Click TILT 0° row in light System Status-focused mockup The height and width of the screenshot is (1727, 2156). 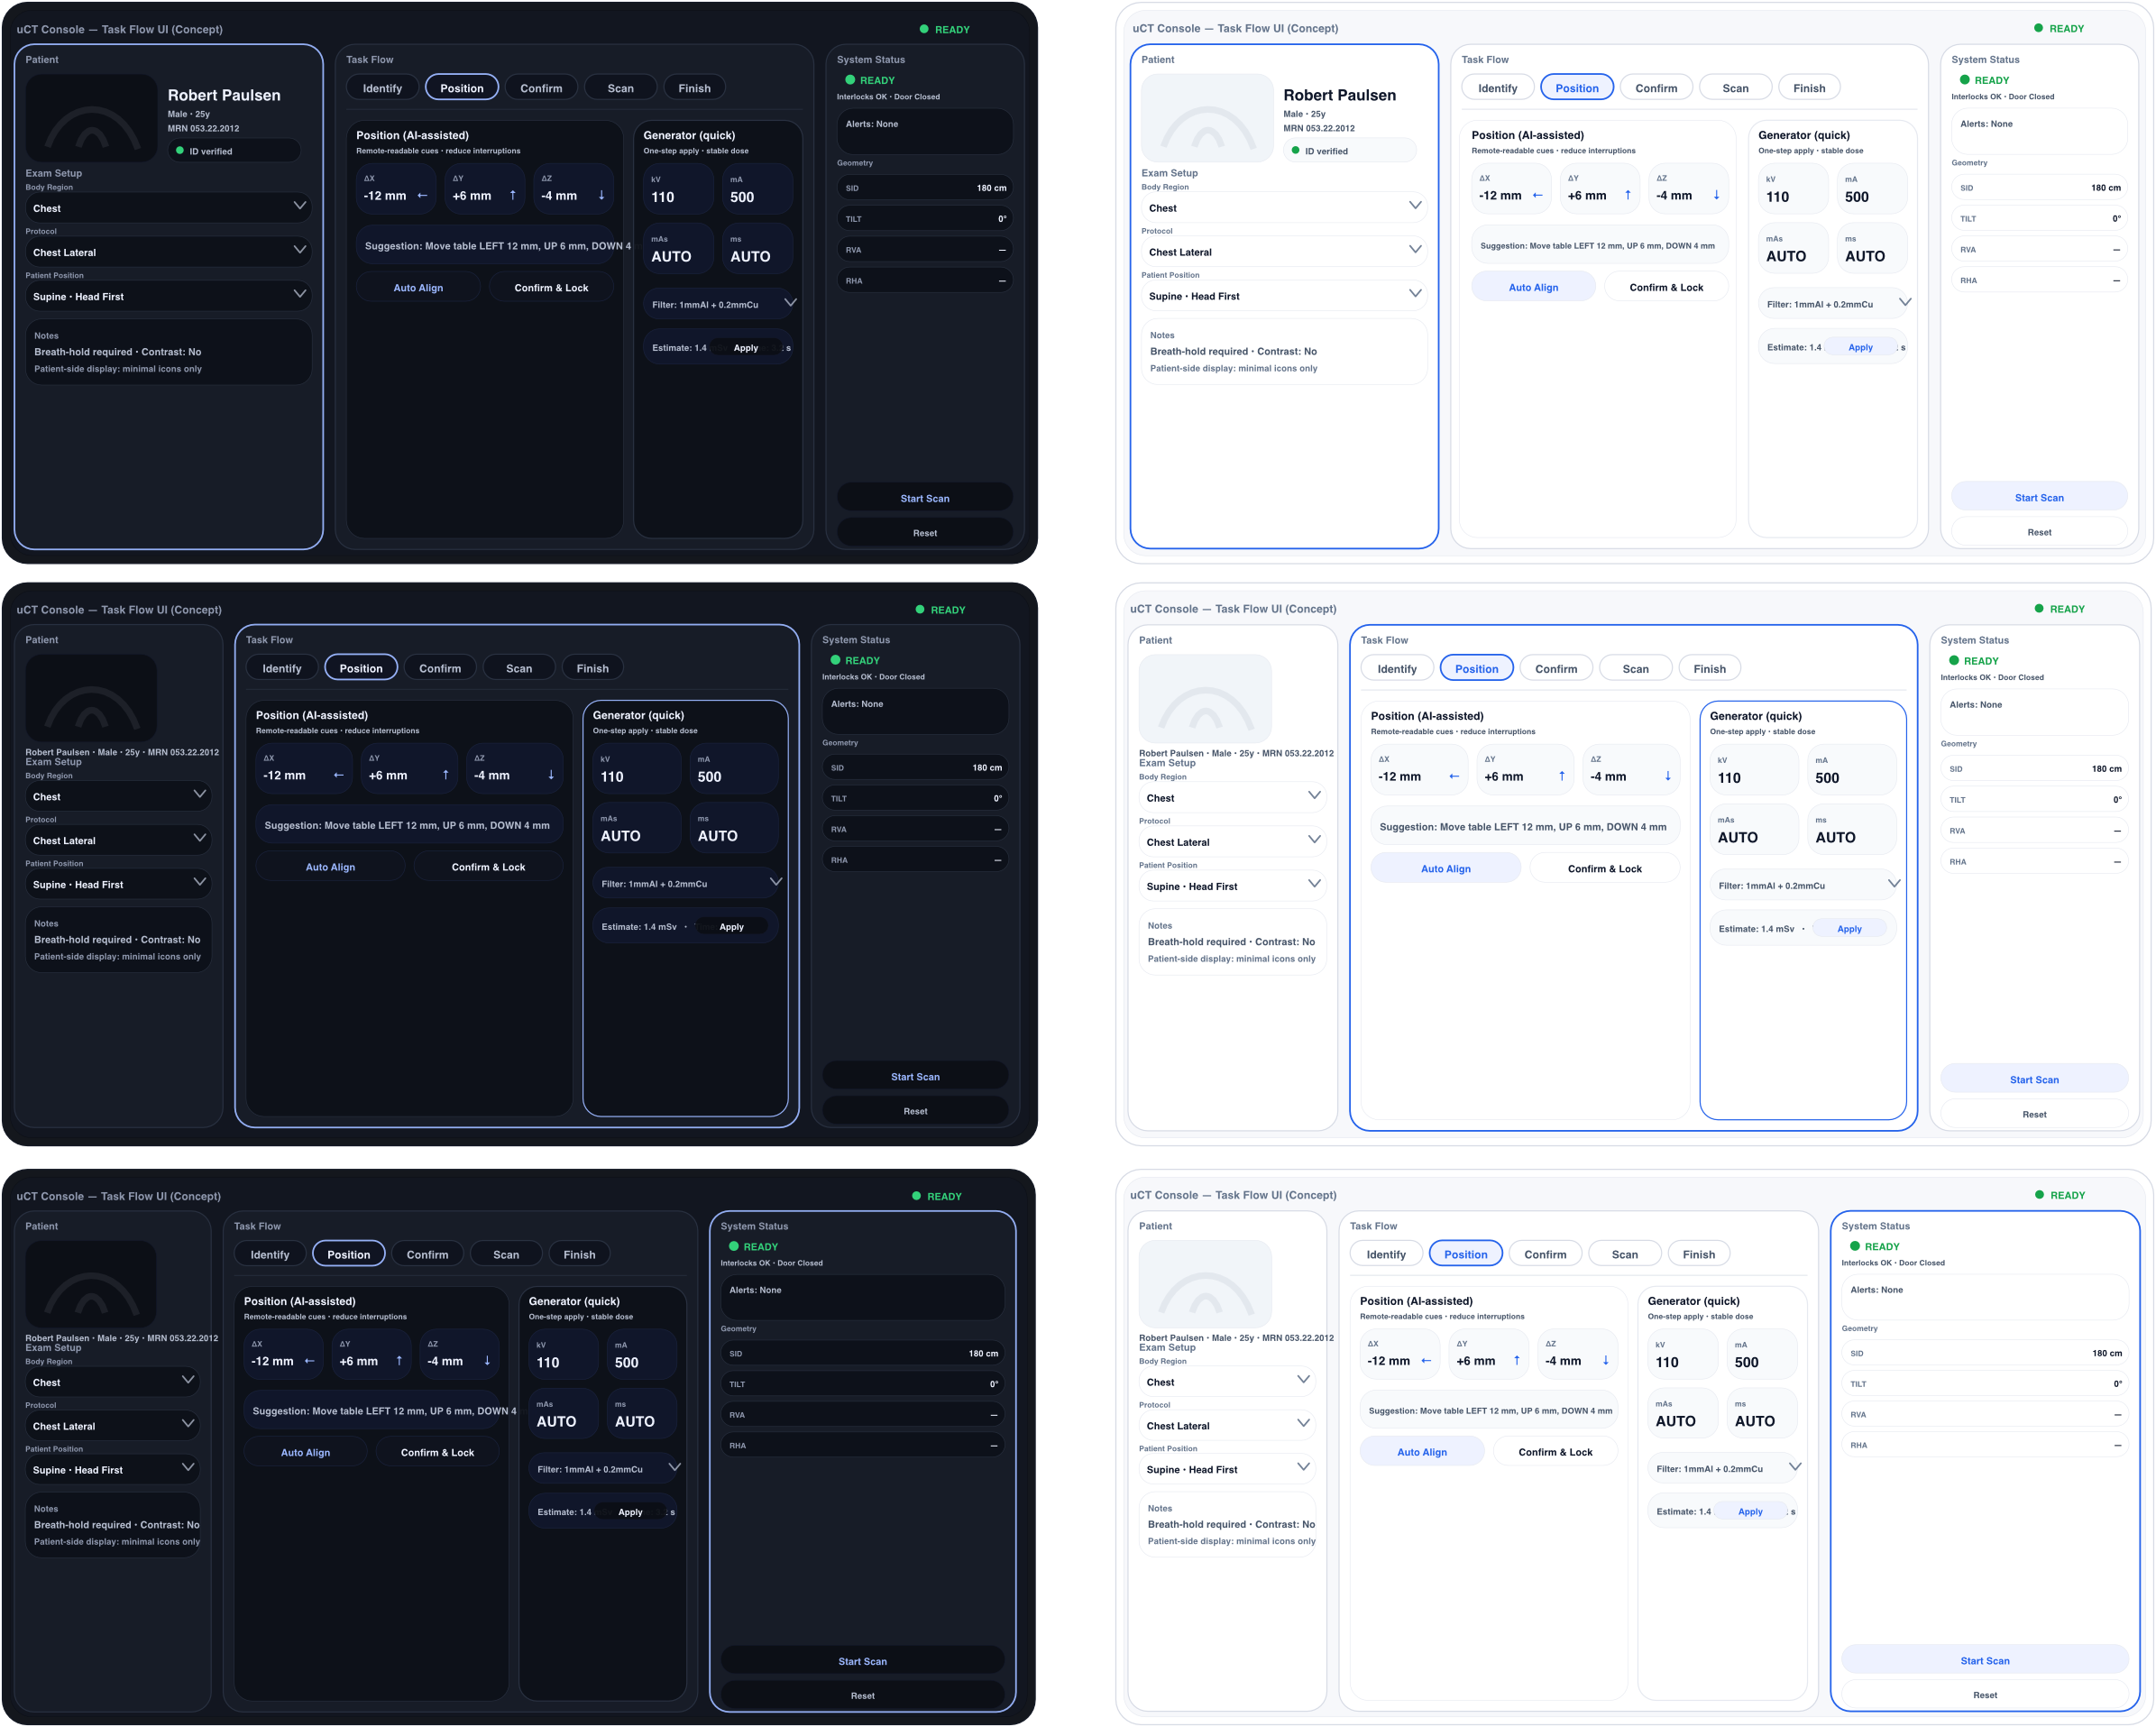pos(1985,1384)
